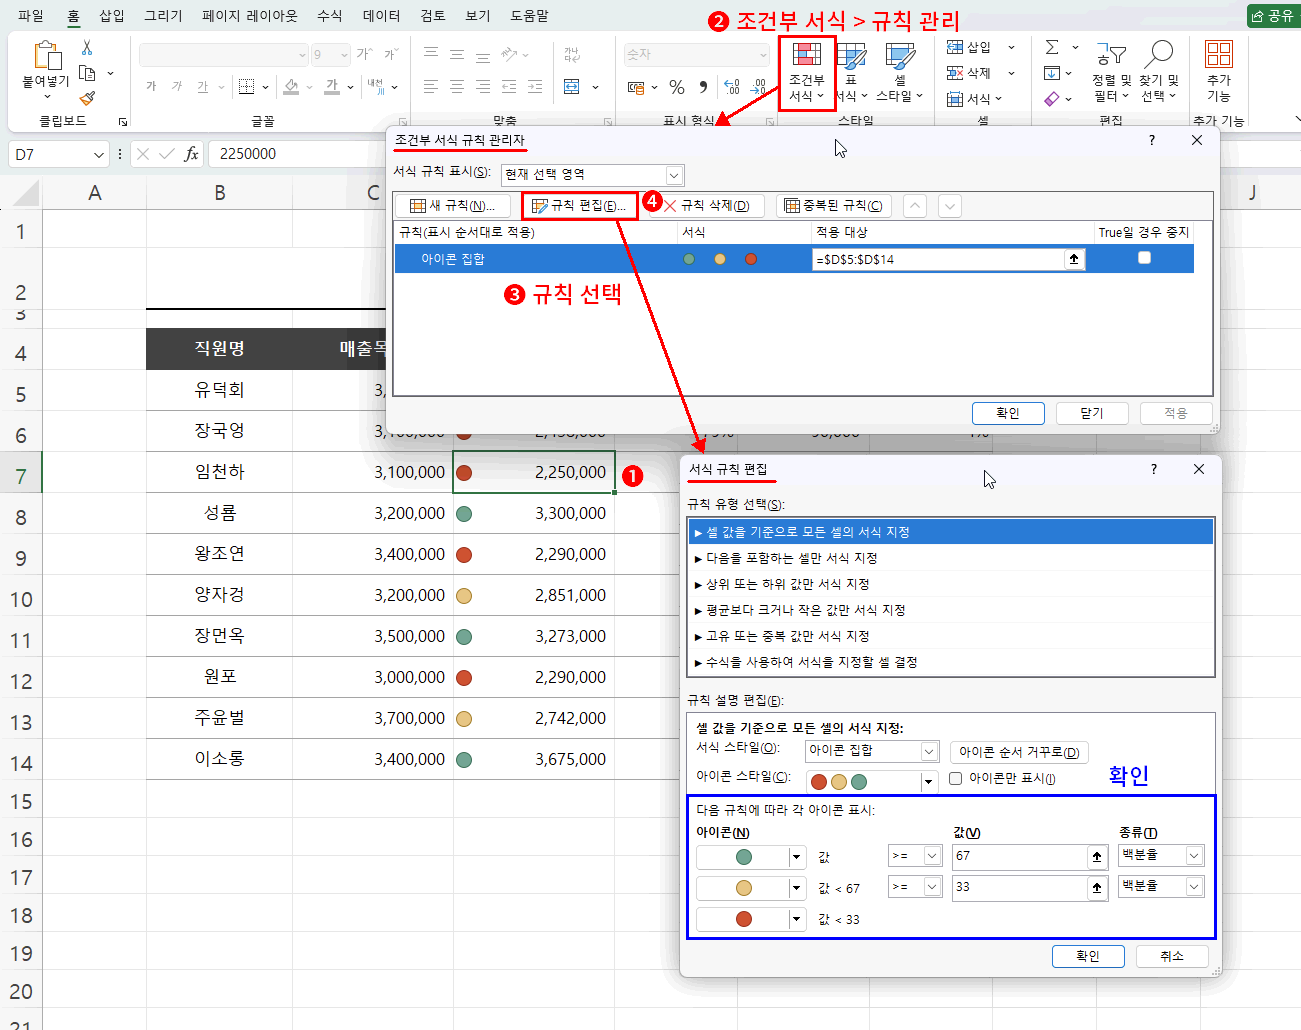The image size is (1301, 1030).
Task: Click the Copy icon in clipboard group
Action: pos(88,73)
